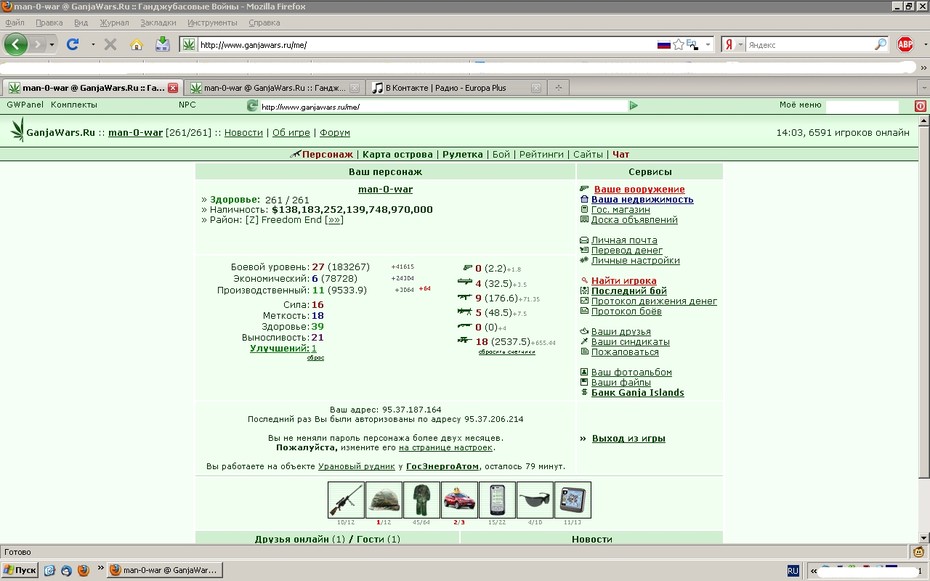This screenshot has height=581, width=930.
Task: Switch to the Europa Plus radio tab
Action: tap(454, 88)
